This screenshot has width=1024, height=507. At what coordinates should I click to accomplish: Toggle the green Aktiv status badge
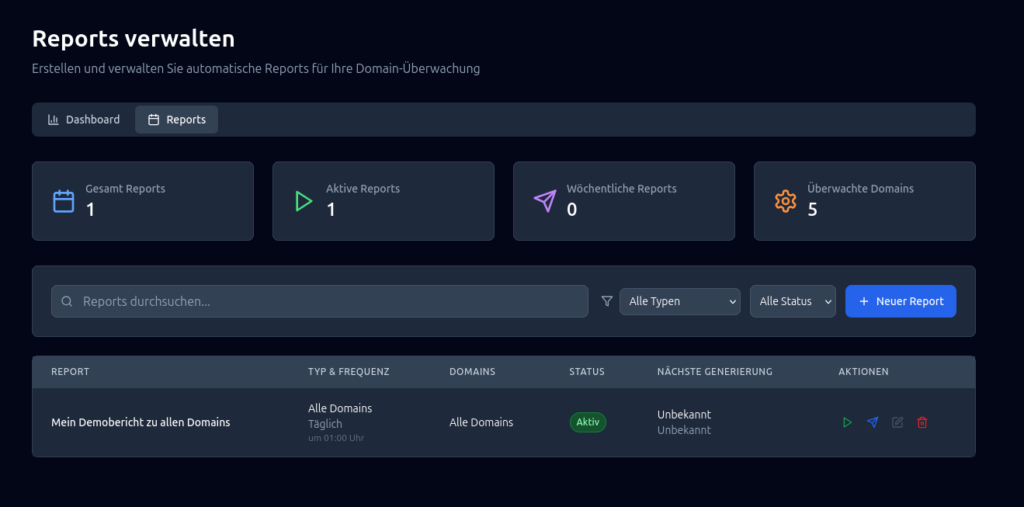tap(587, 422)
